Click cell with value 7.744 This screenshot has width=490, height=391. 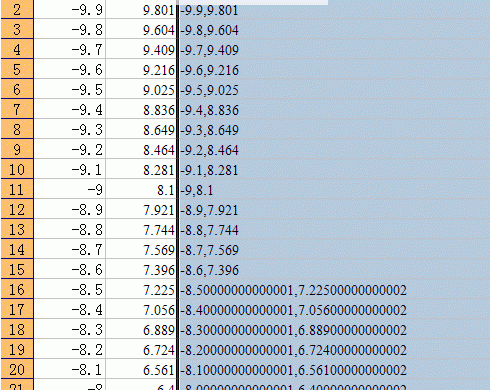(x=141, y=229)
